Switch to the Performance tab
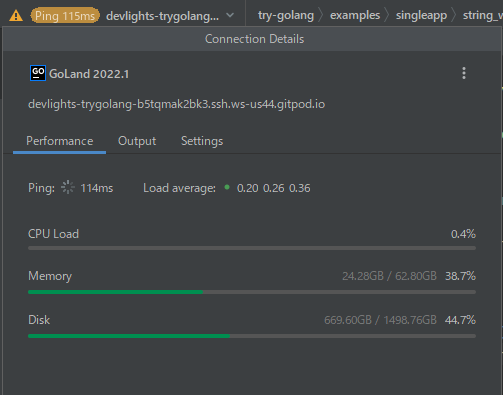This screenshot has height=395, width=503. pyautogui.click(x=60, y=141)
